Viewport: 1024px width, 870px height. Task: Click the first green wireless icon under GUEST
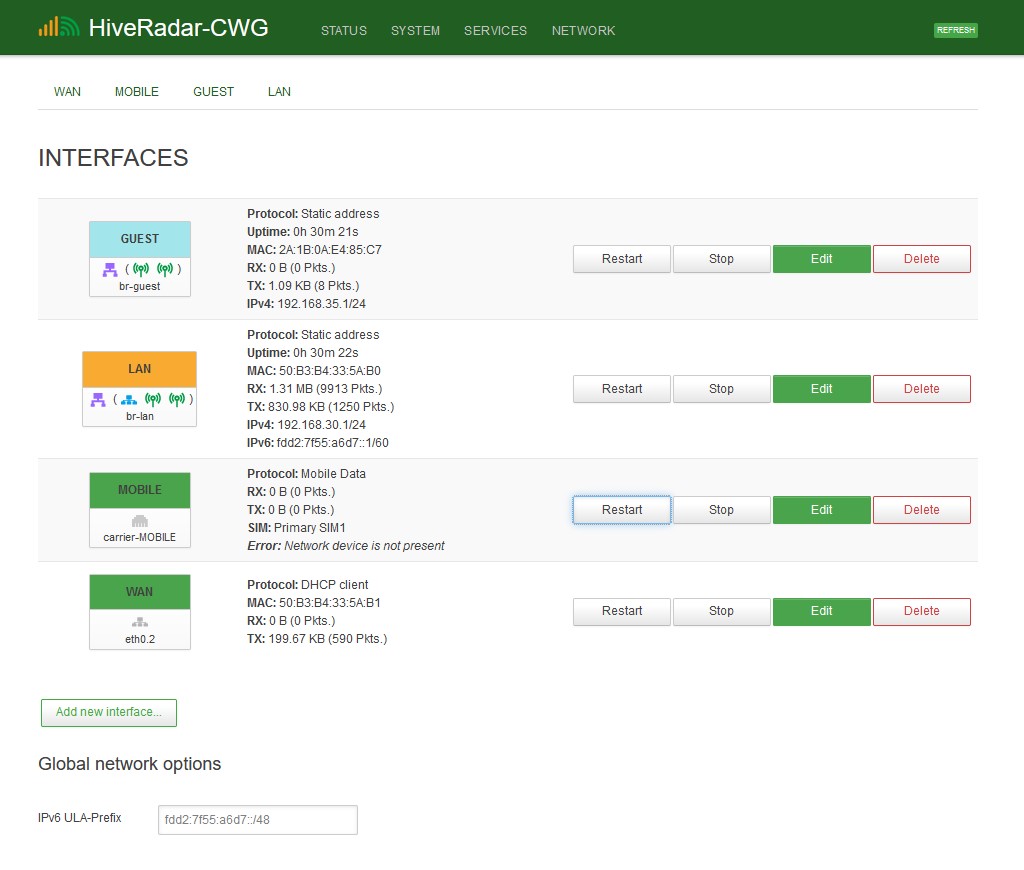point(140,269)
